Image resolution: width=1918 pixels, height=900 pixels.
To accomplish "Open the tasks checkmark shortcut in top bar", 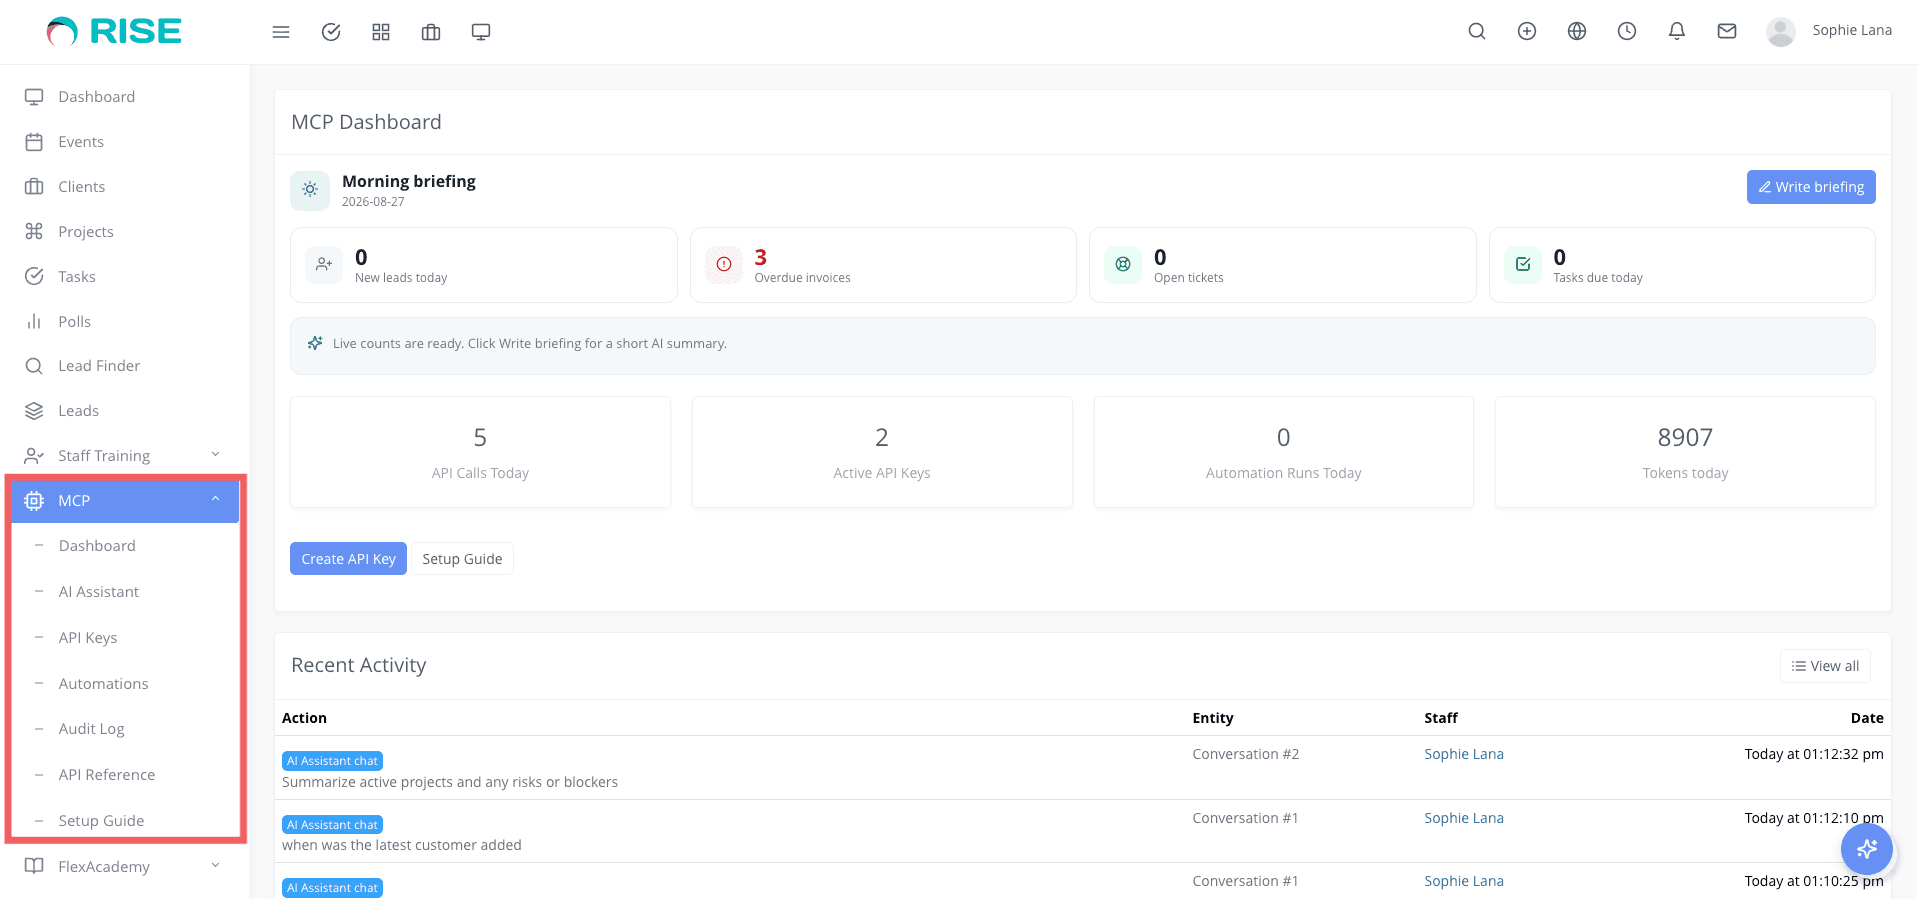I will [x=331, y=32].
